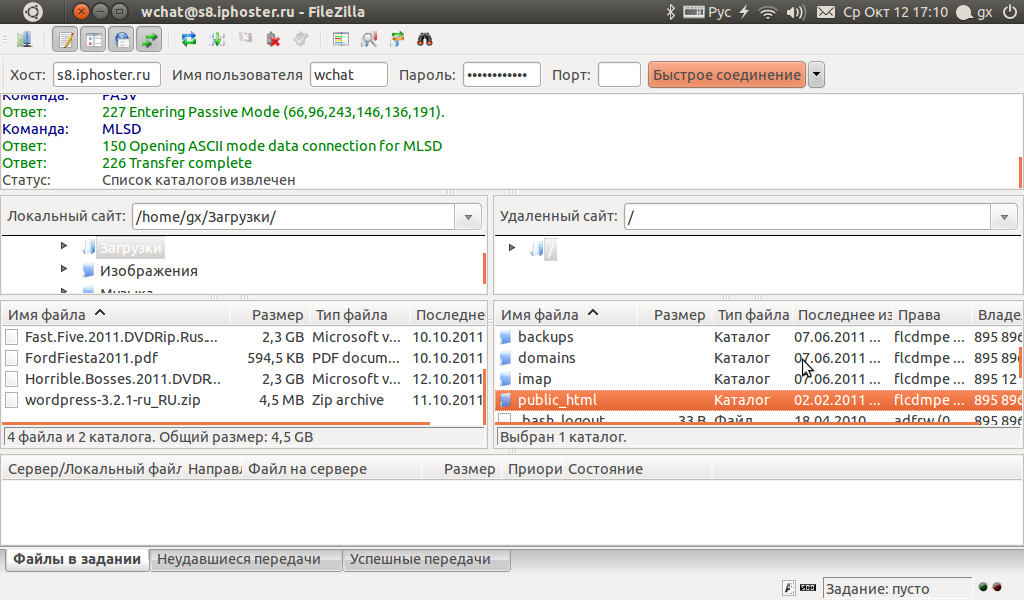Toggle local directory tree display
Image resolution: width=1024 pixels, height=600 pixels.
[x=94, y=40]
